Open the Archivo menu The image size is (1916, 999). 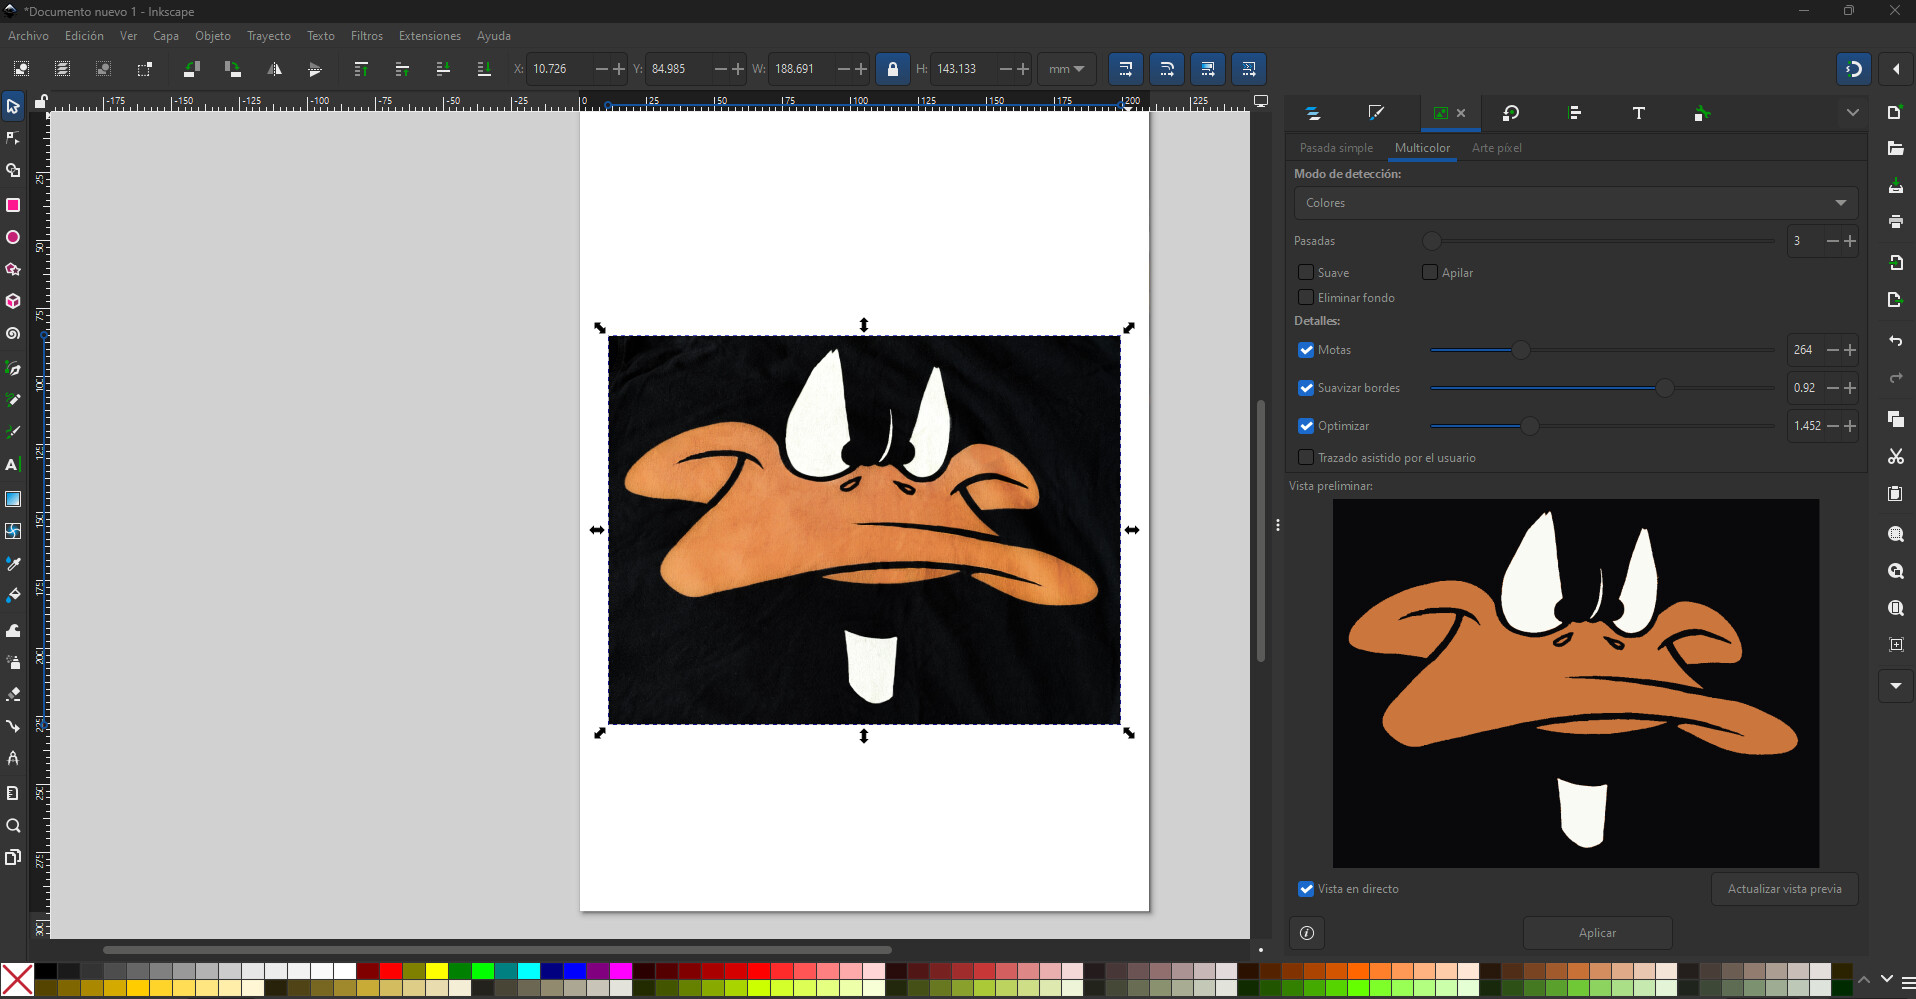point(28,36)
